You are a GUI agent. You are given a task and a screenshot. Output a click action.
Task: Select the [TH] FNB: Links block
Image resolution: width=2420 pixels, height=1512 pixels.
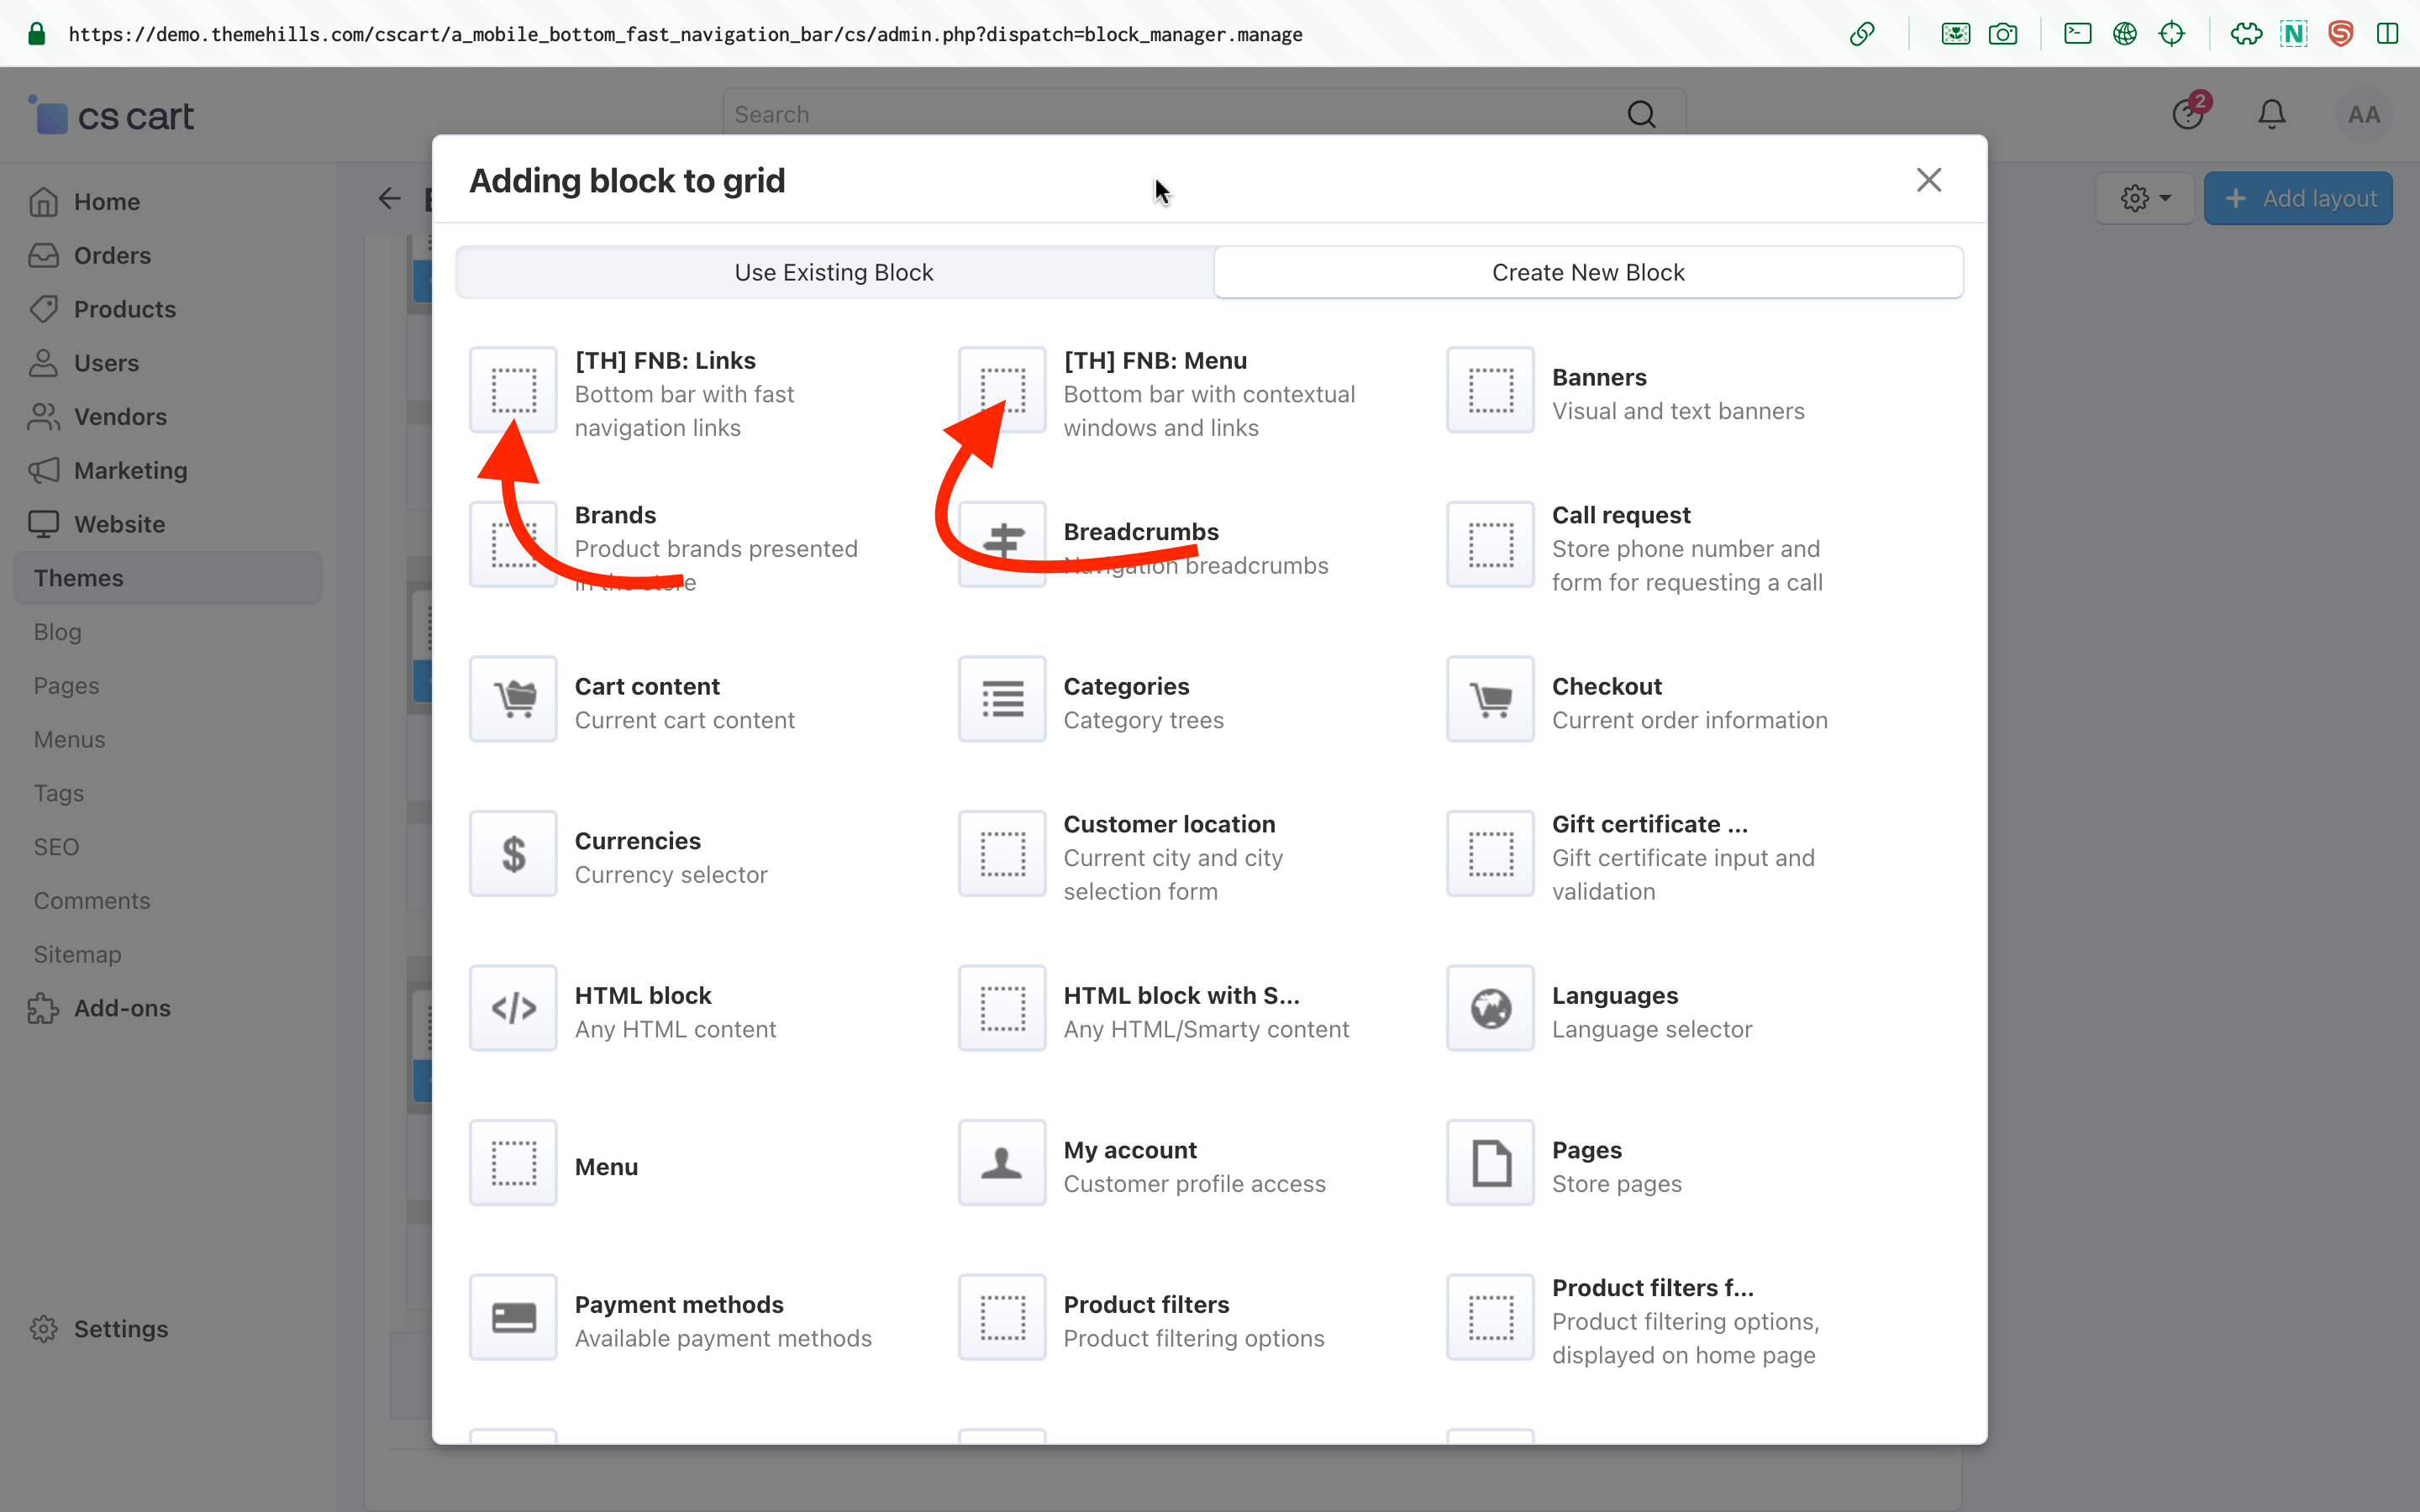513,390
